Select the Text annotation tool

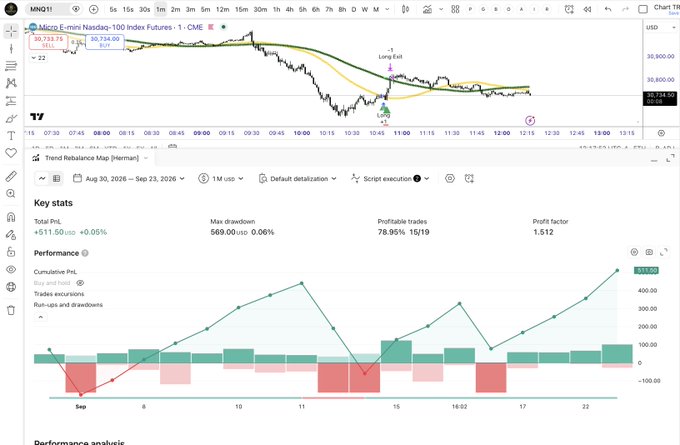(11, 136)
